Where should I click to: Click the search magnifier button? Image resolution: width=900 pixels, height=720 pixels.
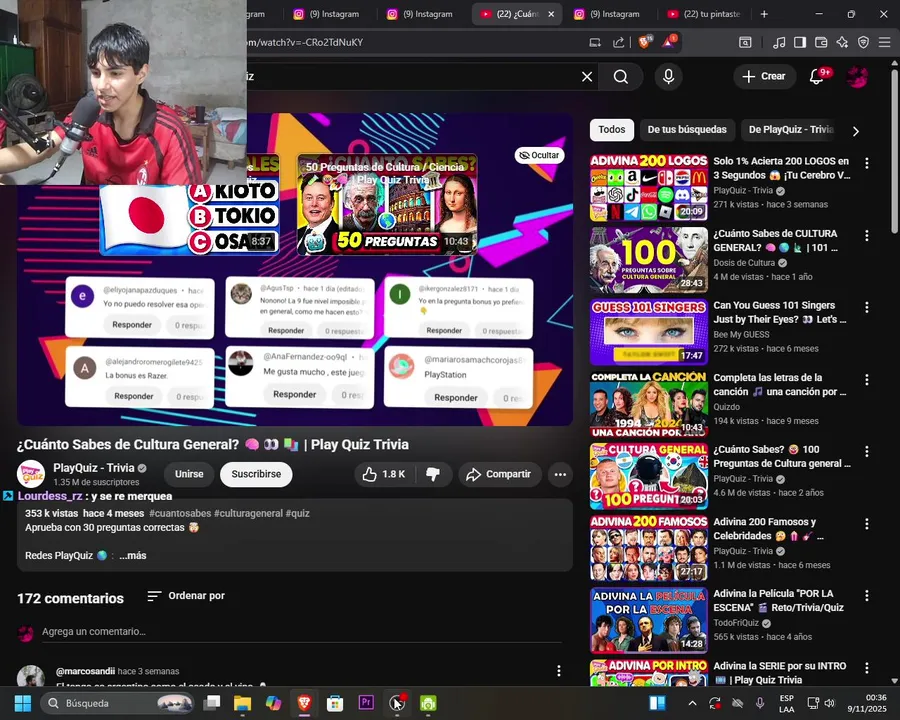click(620, 76)
